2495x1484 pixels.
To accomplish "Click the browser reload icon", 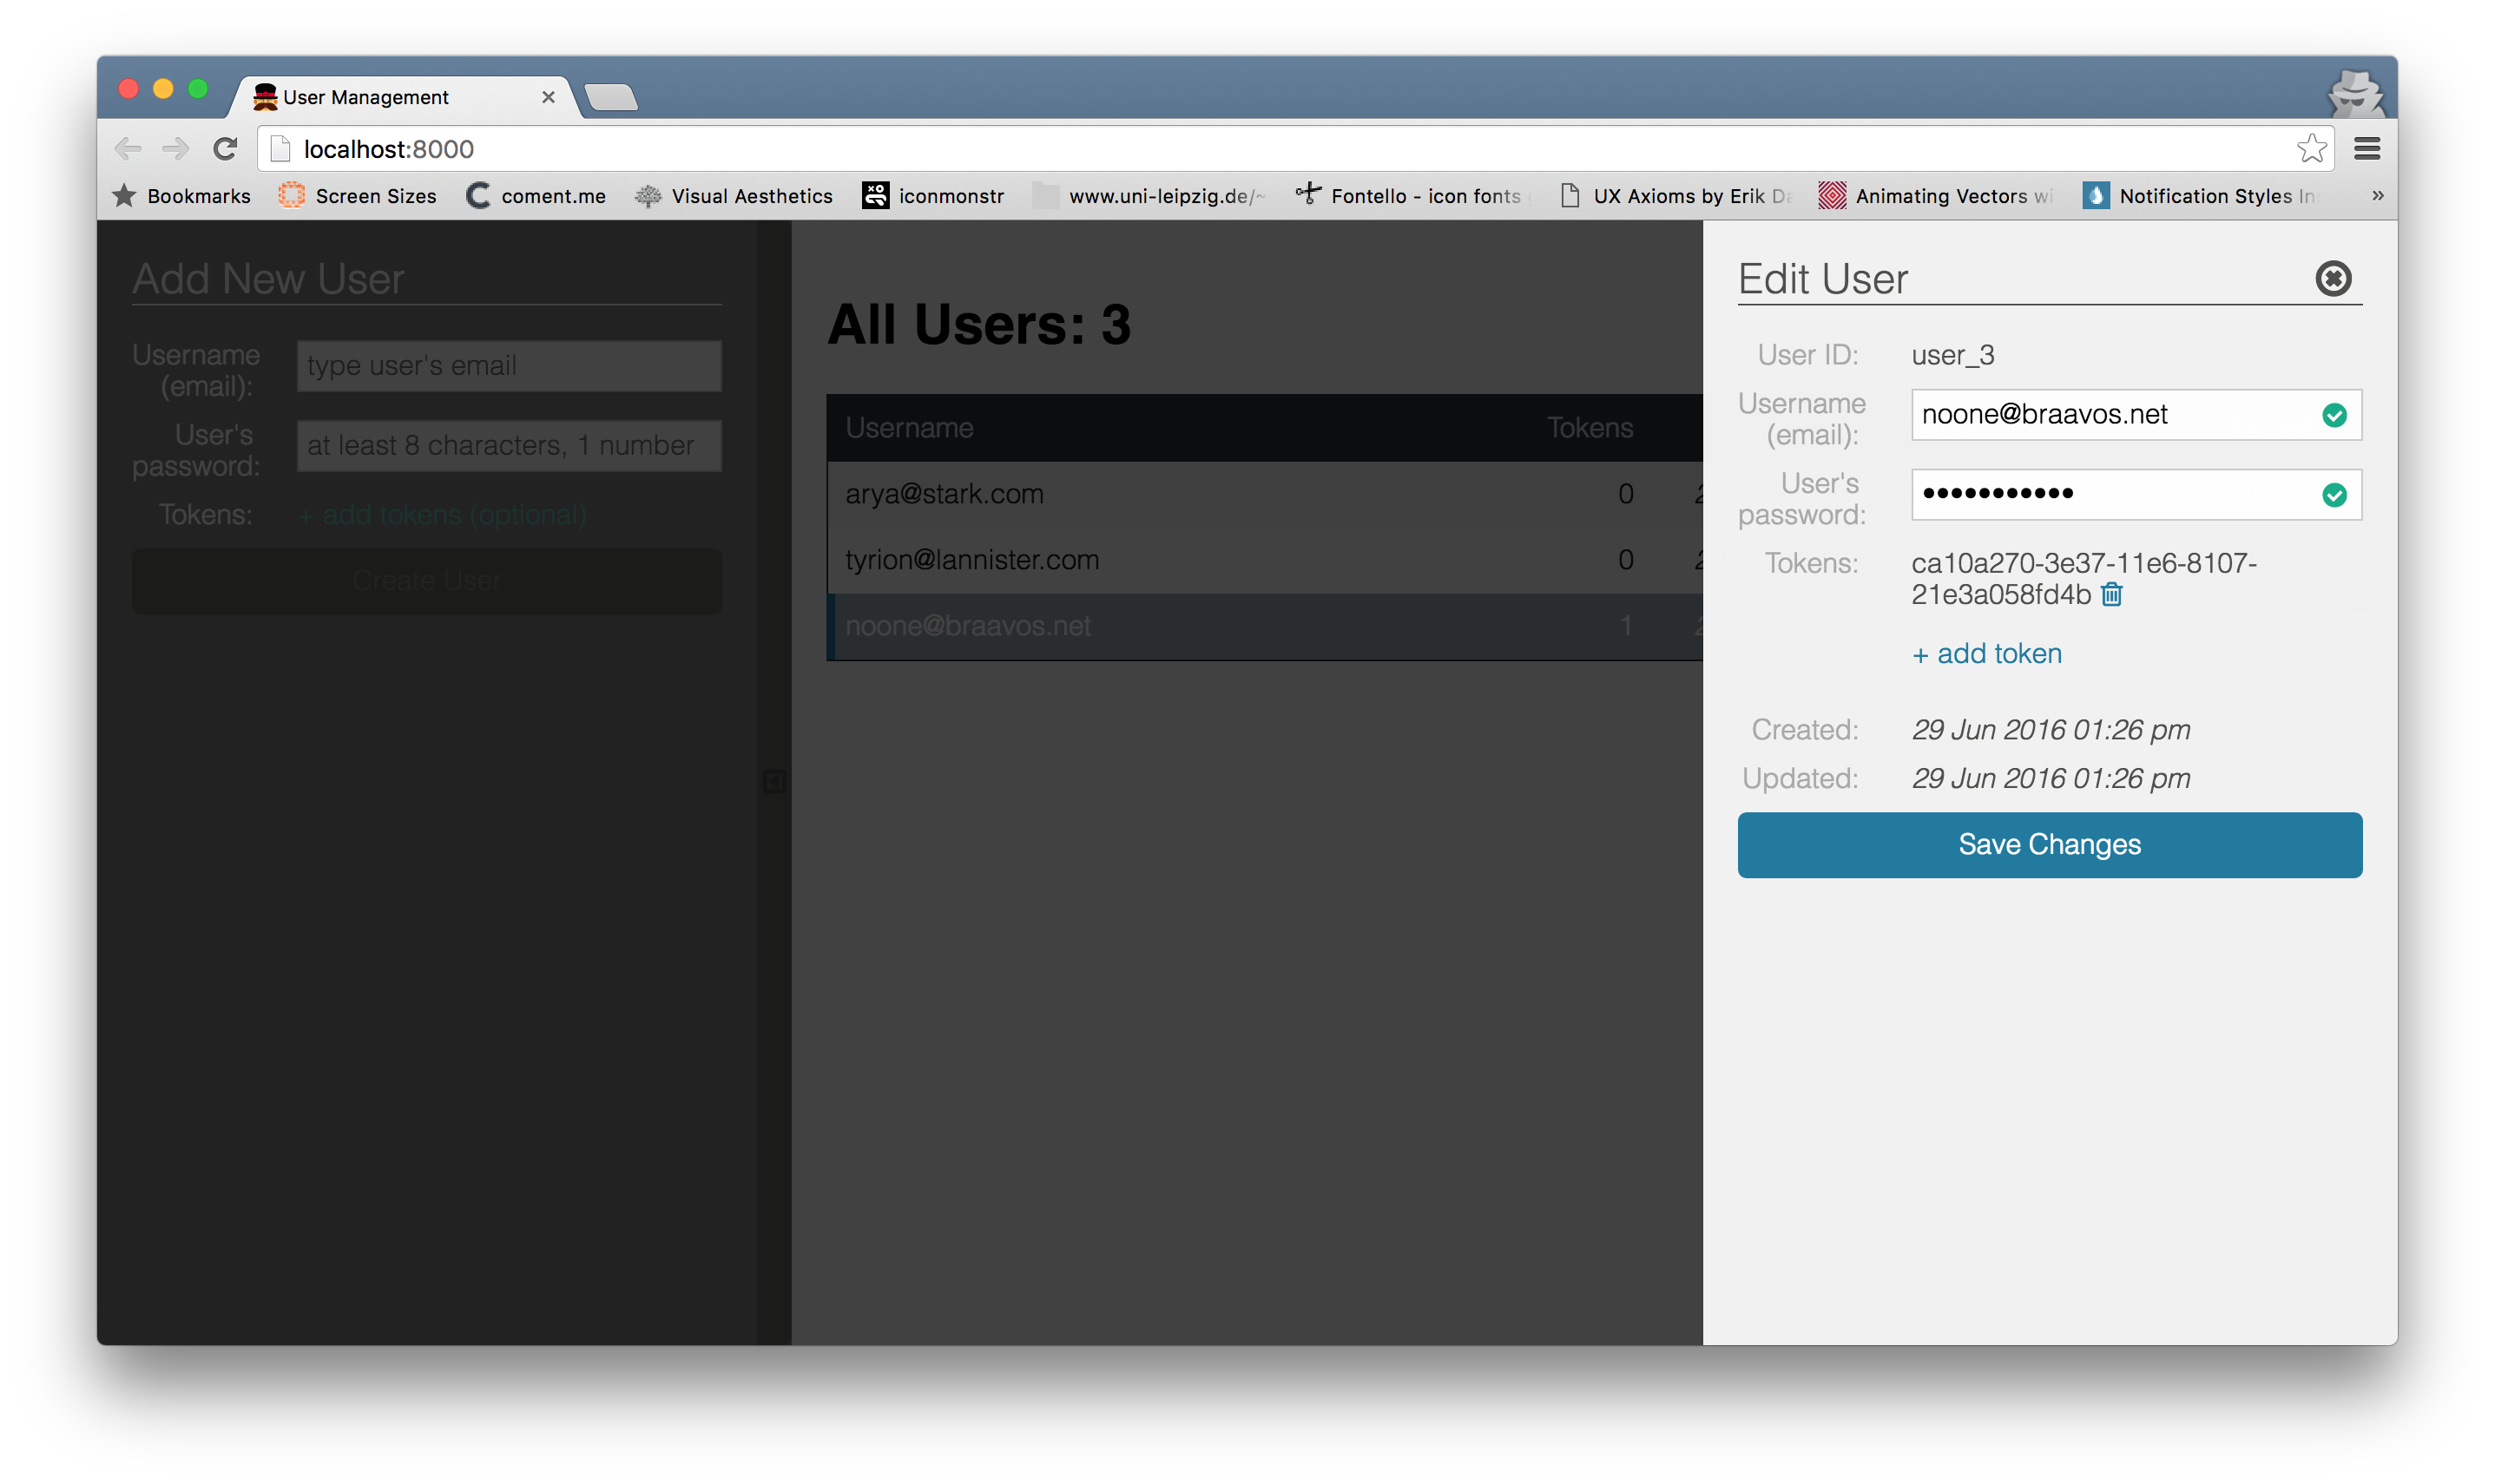I will [225, 149].
